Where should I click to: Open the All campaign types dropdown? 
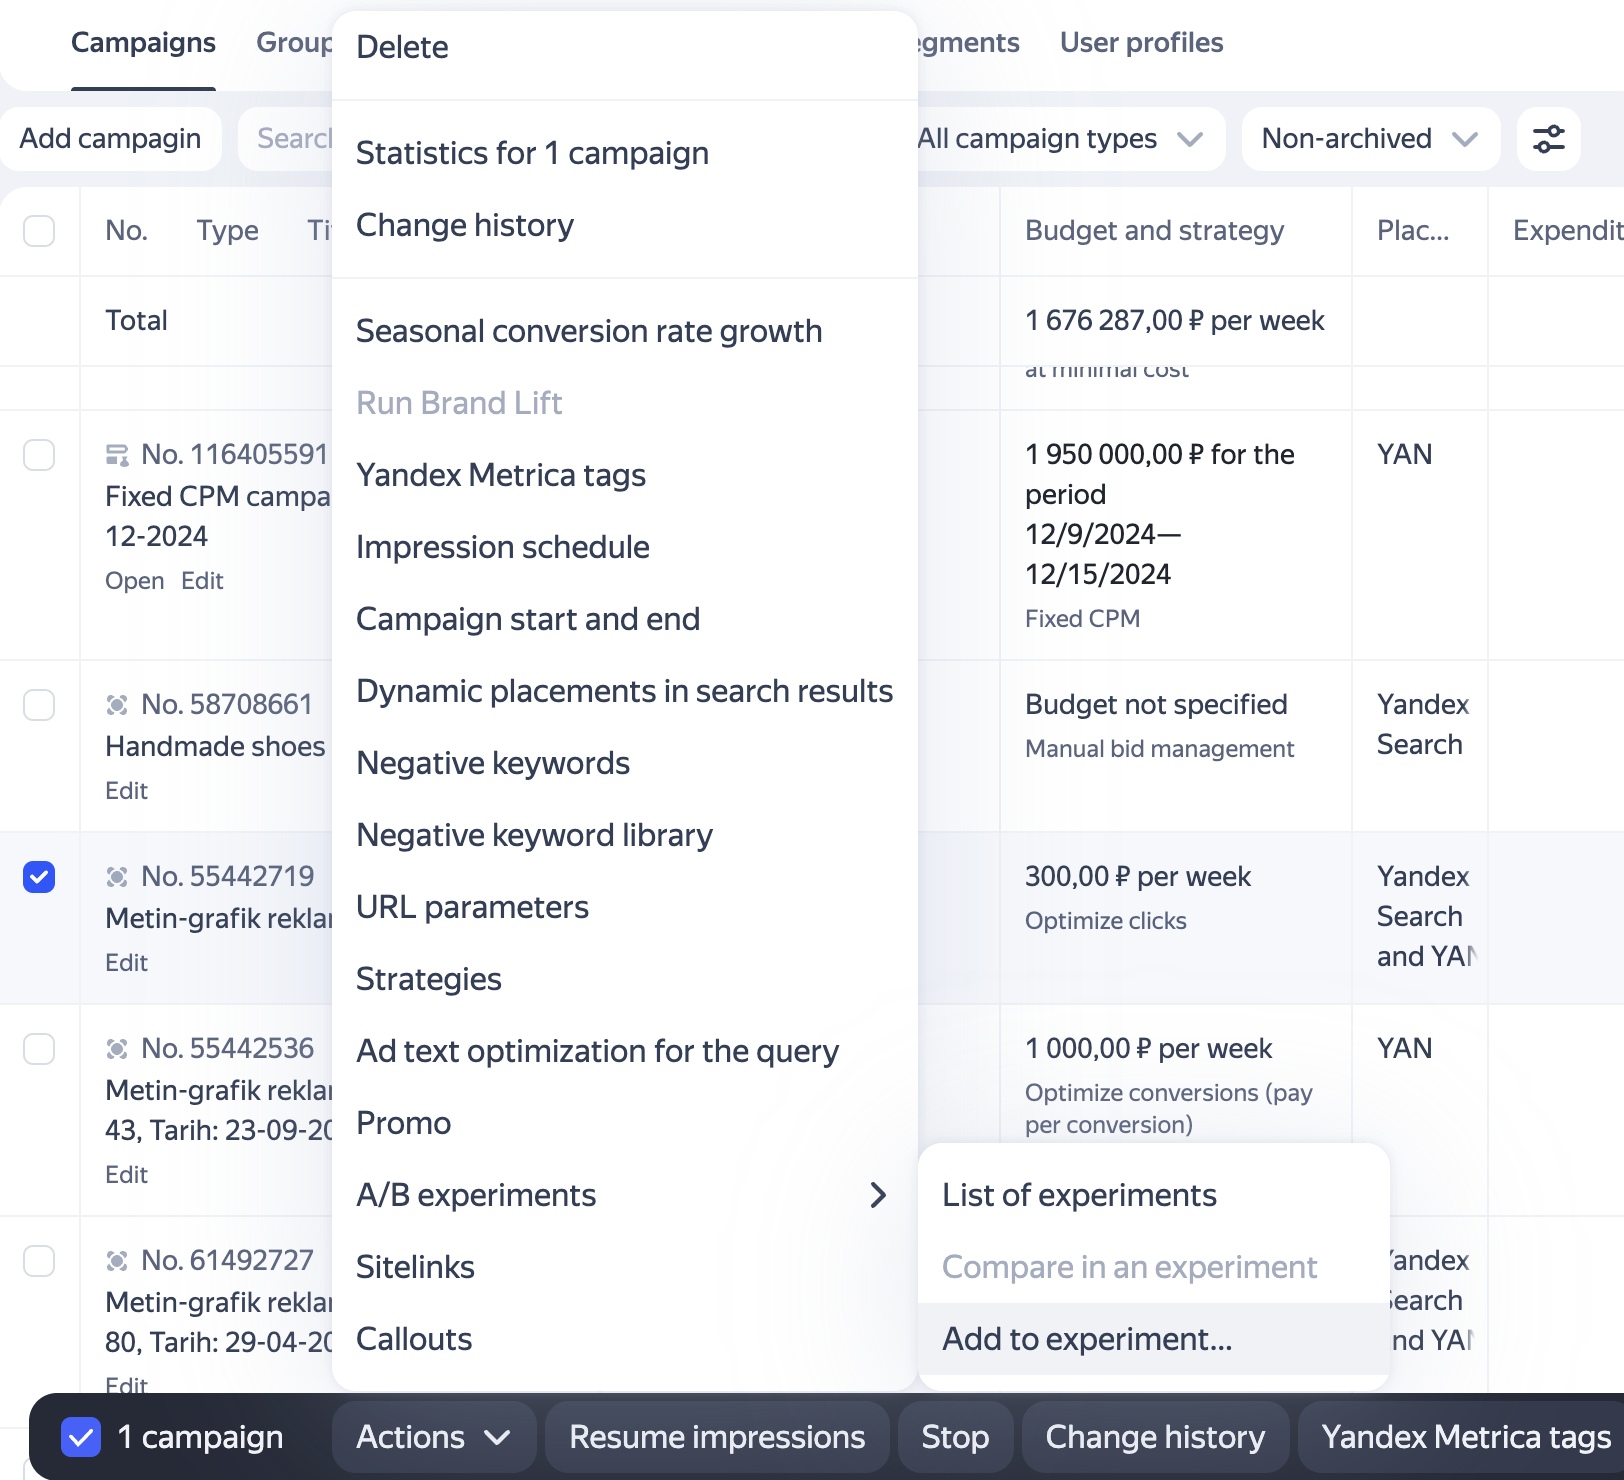click(1060, 139)
